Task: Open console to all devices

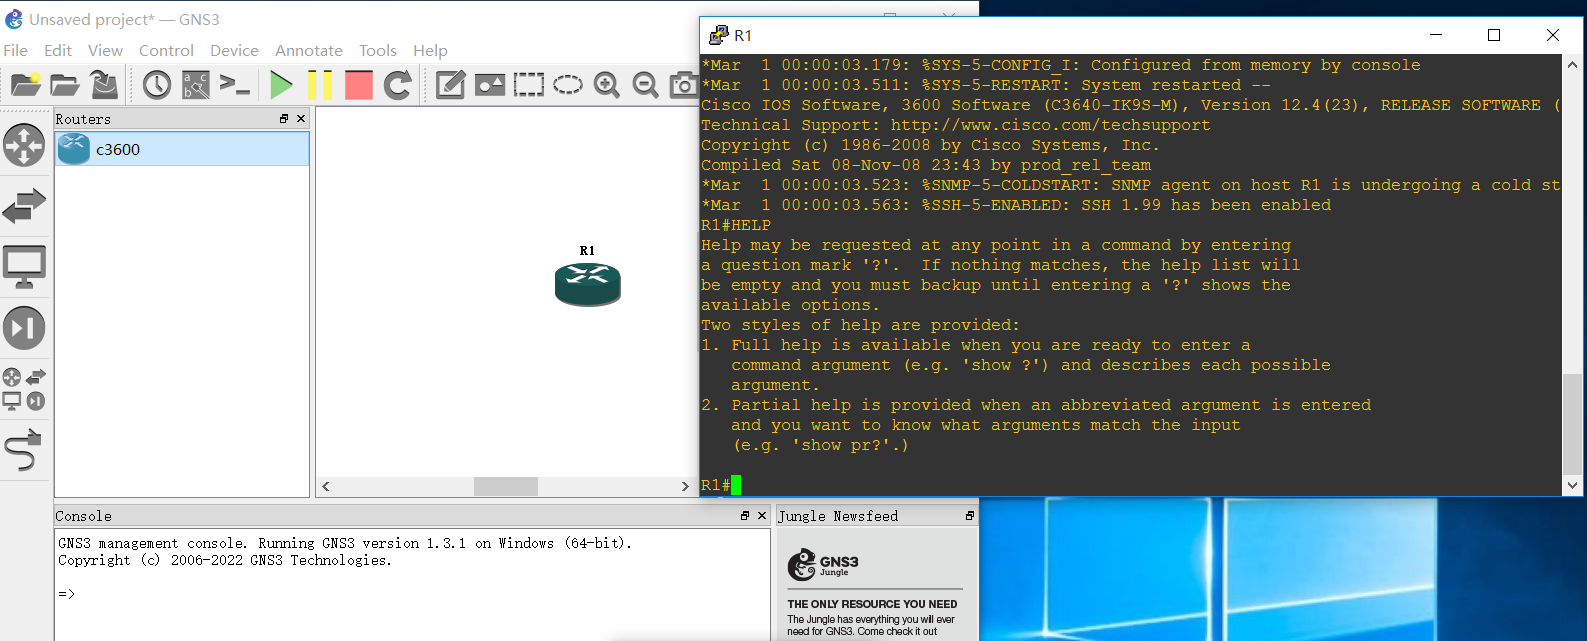Action: click(x=235, y=85)
